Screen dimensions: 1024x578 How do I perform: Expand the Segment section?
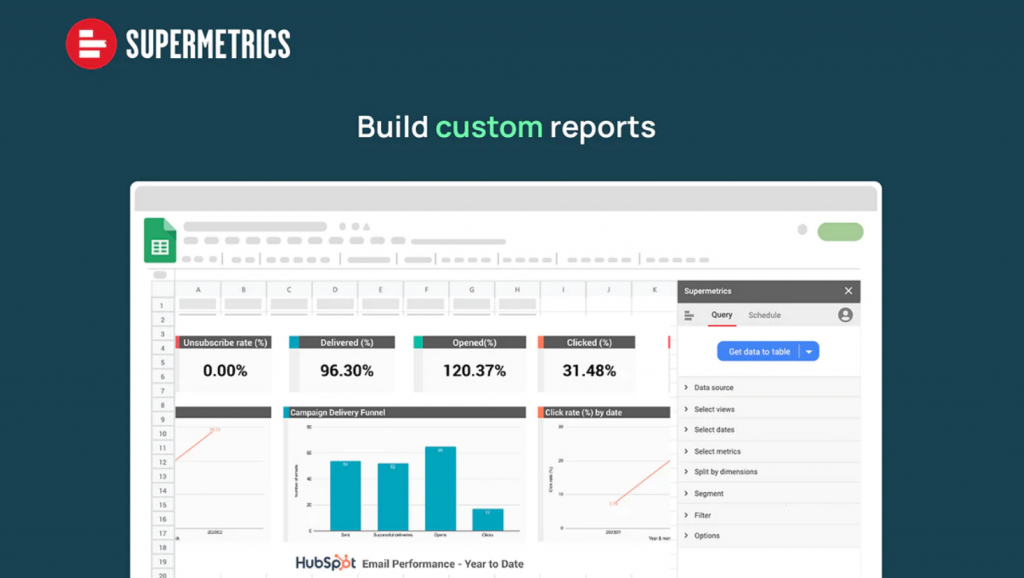769,493
